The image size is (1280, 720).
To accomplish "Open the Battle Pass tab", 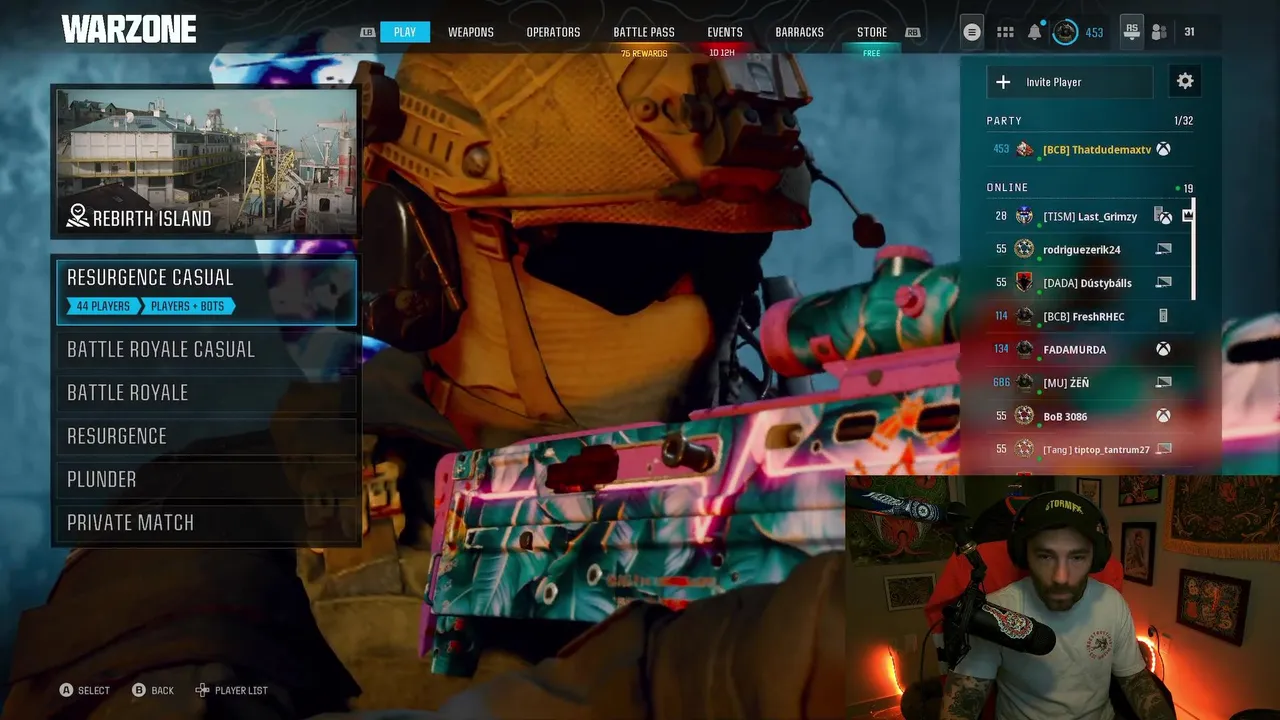I will click(644, 32).
